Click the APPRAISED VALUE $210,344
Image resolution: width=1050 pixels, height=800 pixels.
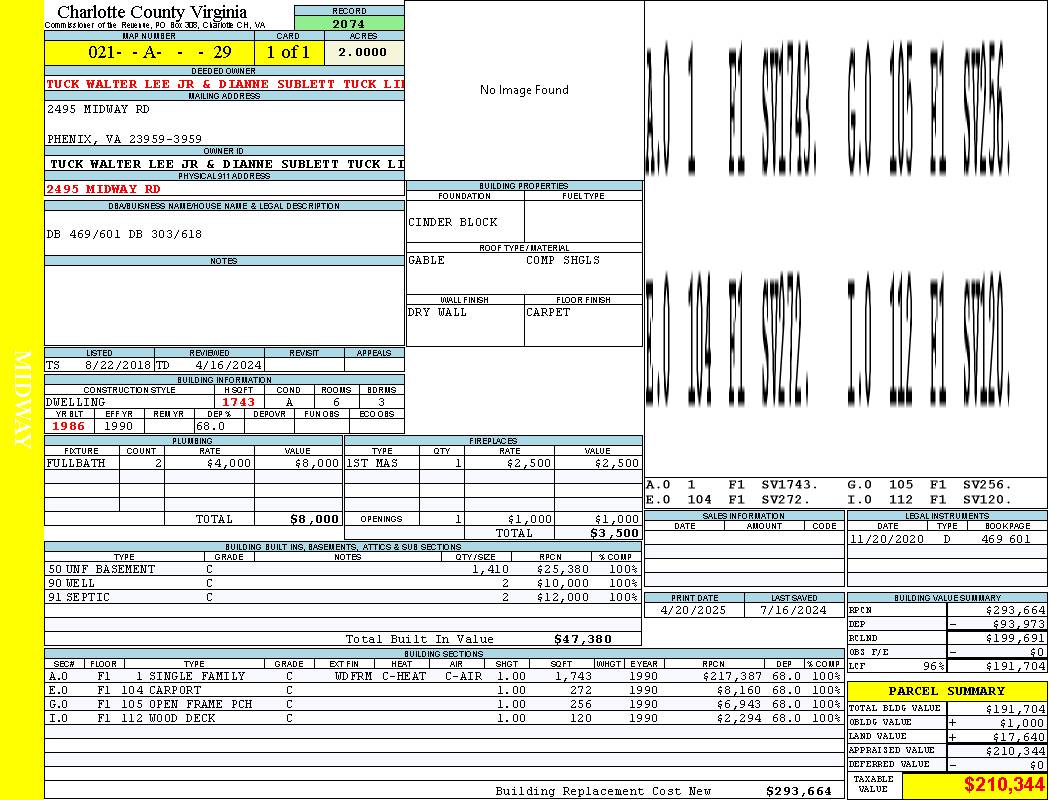click(x=1015, y=752)
